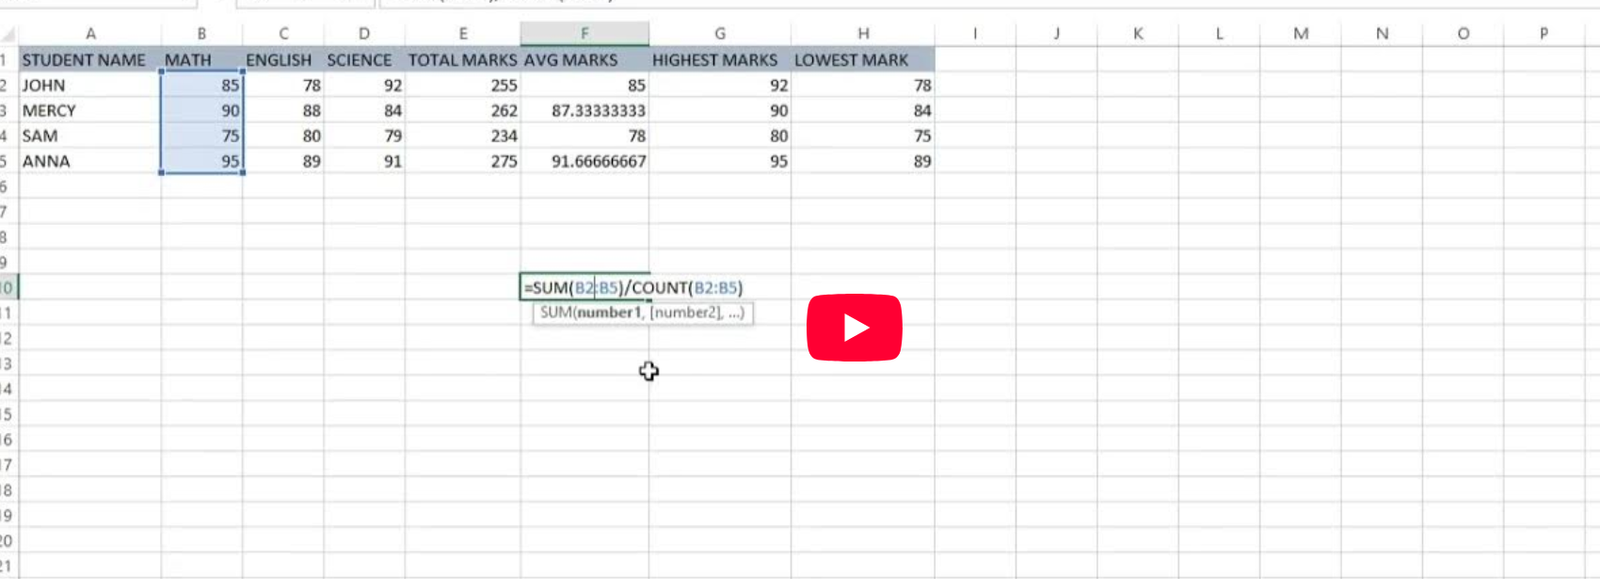Play the video with the red YouTube button
This screenshot has height=579, width=1600.
(x=854, y=327)
